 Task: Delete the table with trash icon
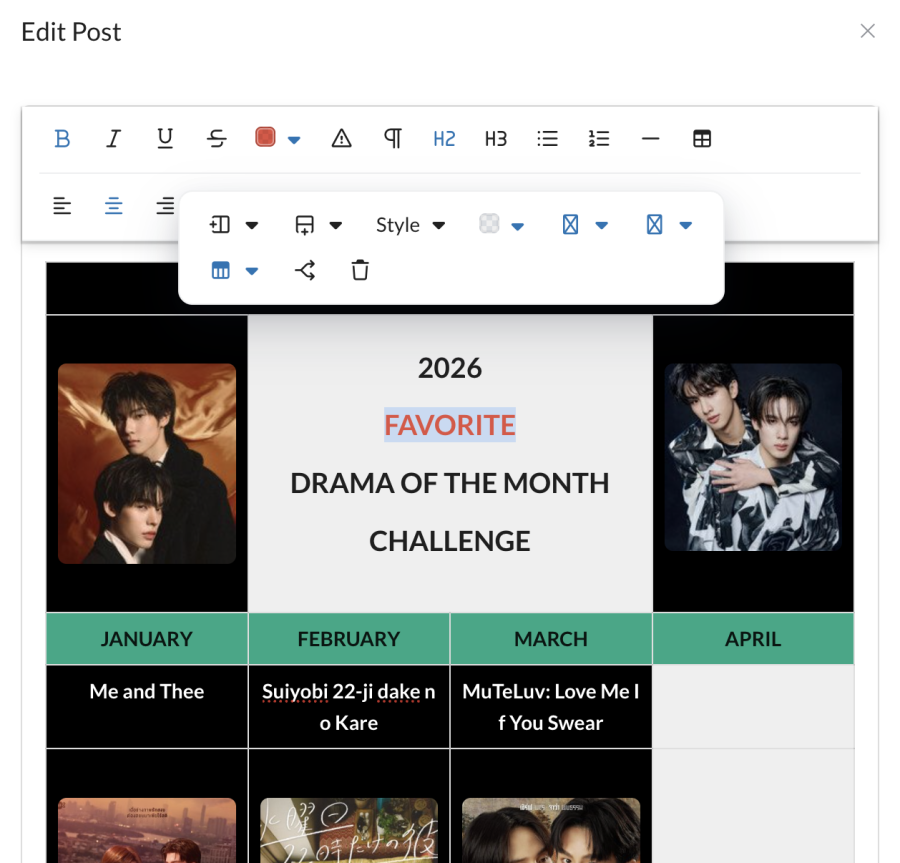tap(360, 270)
